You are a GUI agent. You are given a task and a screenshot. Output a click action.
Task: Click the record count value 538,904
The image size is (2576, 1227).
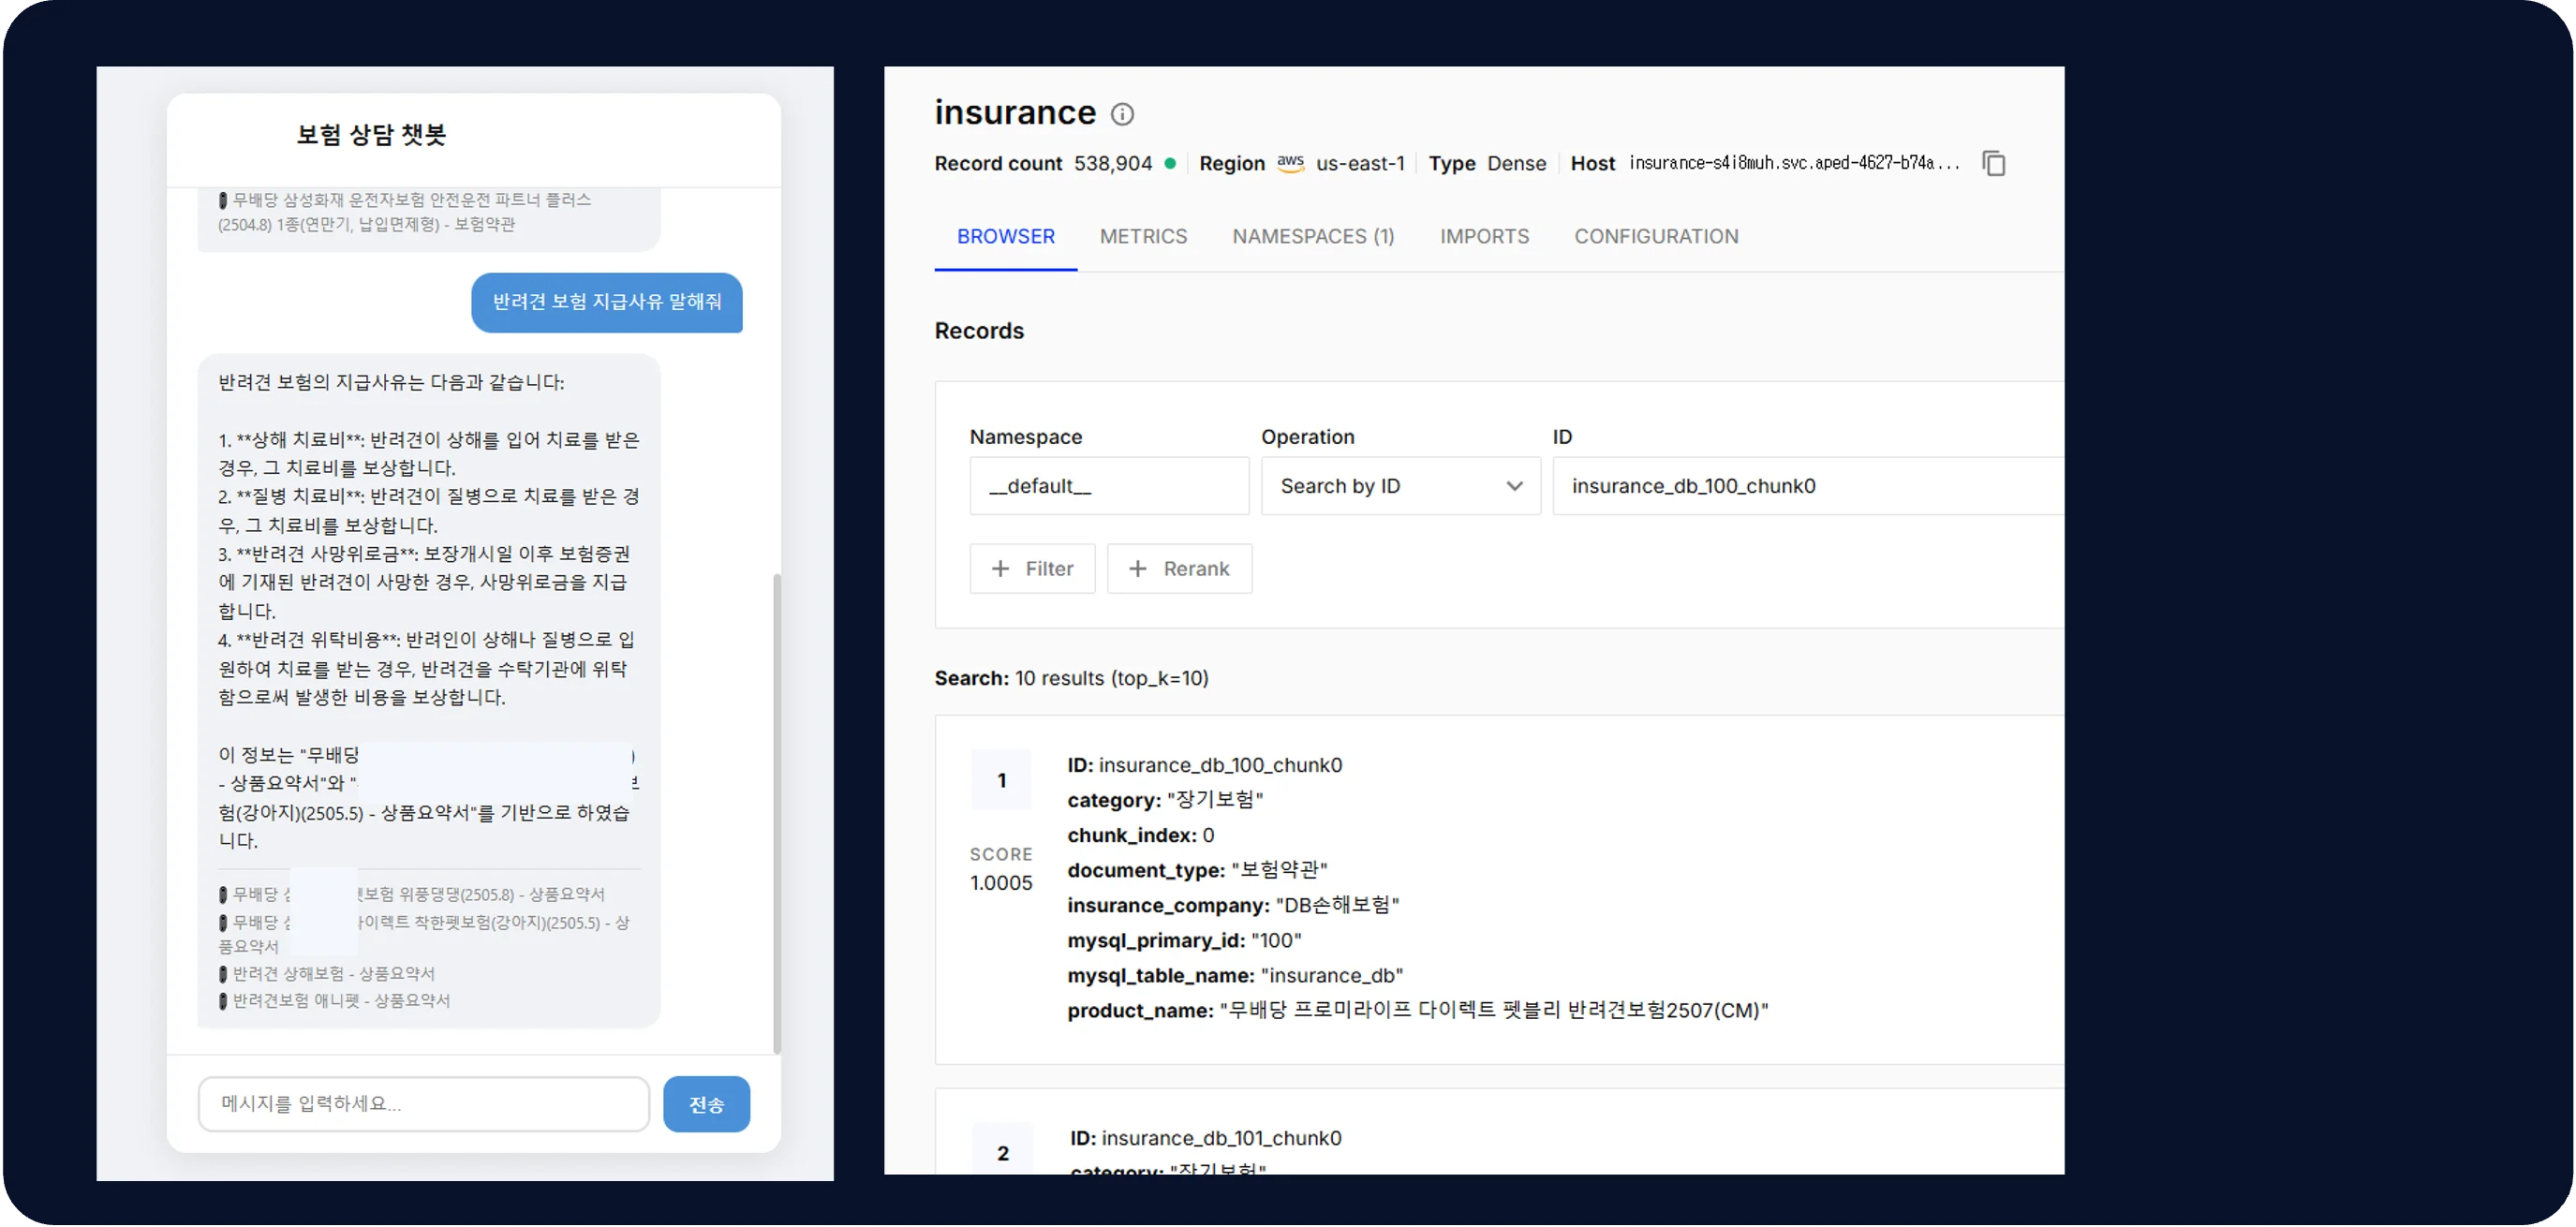(x=1113, y=163)
